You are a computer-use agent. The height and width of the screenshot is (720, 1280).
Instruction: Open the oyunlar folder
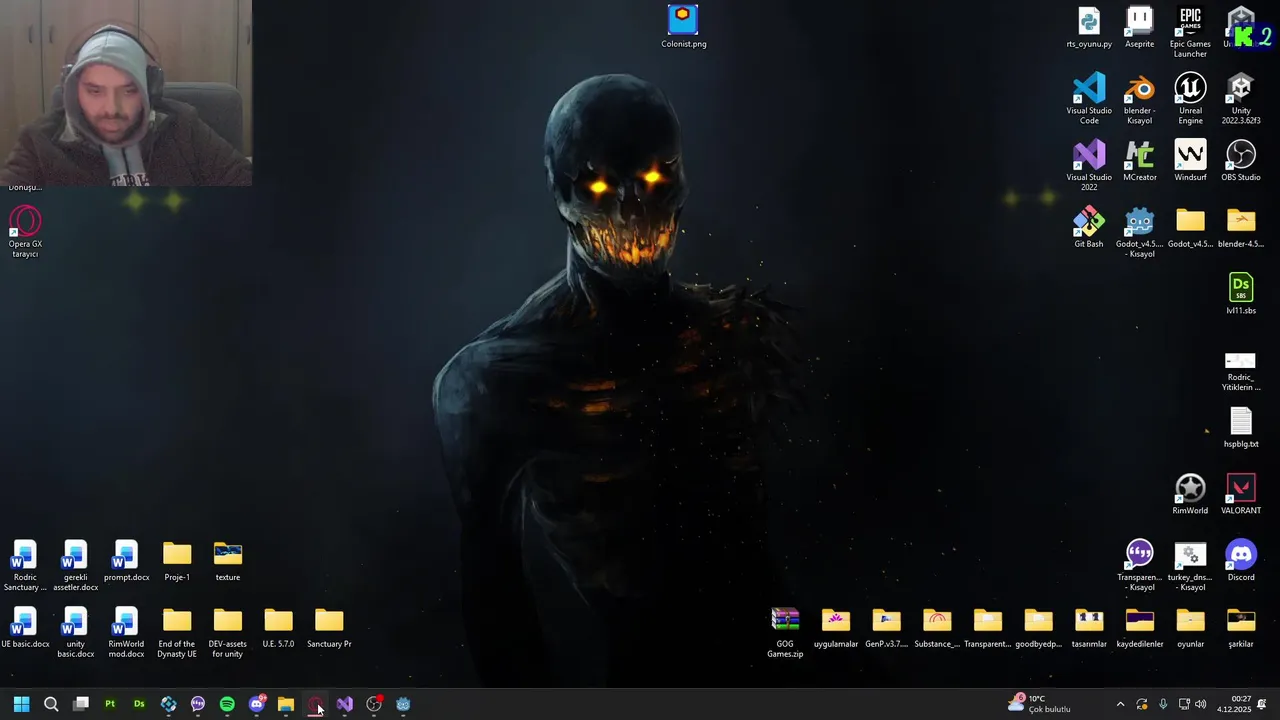(x=1190, y=627)
